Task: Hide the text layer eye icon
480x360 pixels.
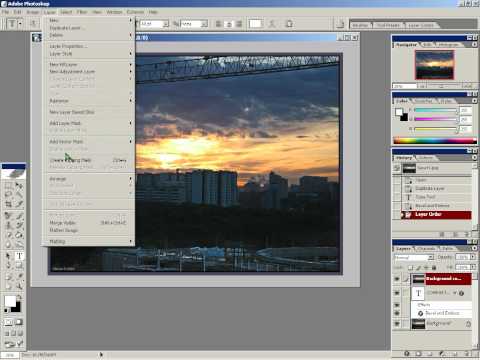Action: click(397, 293)
